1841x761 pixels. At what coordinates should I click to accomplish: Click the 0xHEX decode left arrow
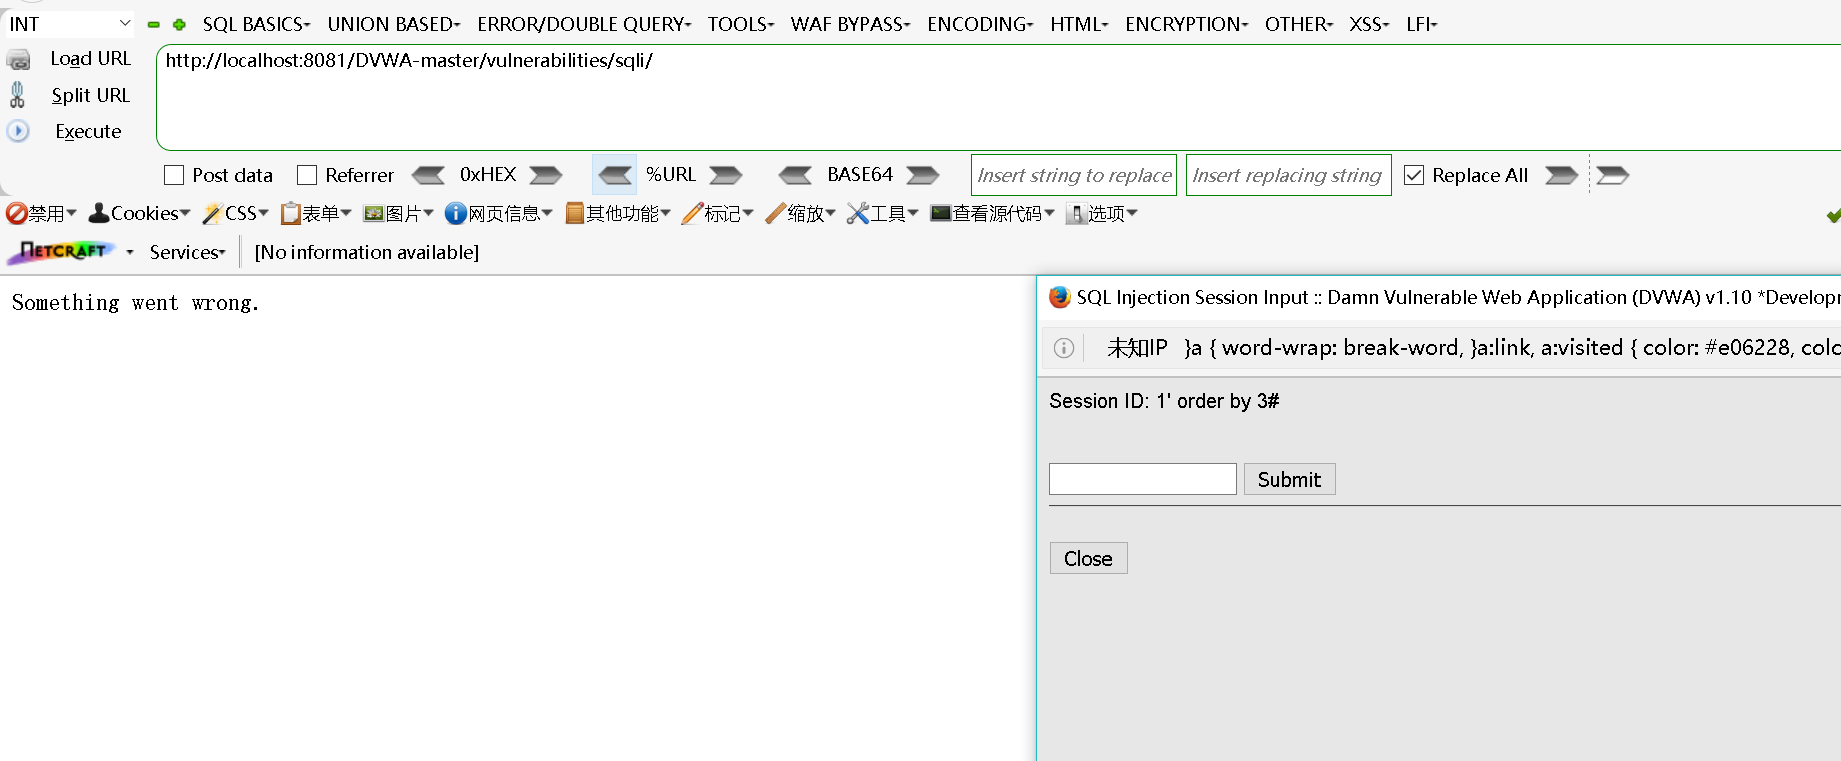(x=428, y=175)
